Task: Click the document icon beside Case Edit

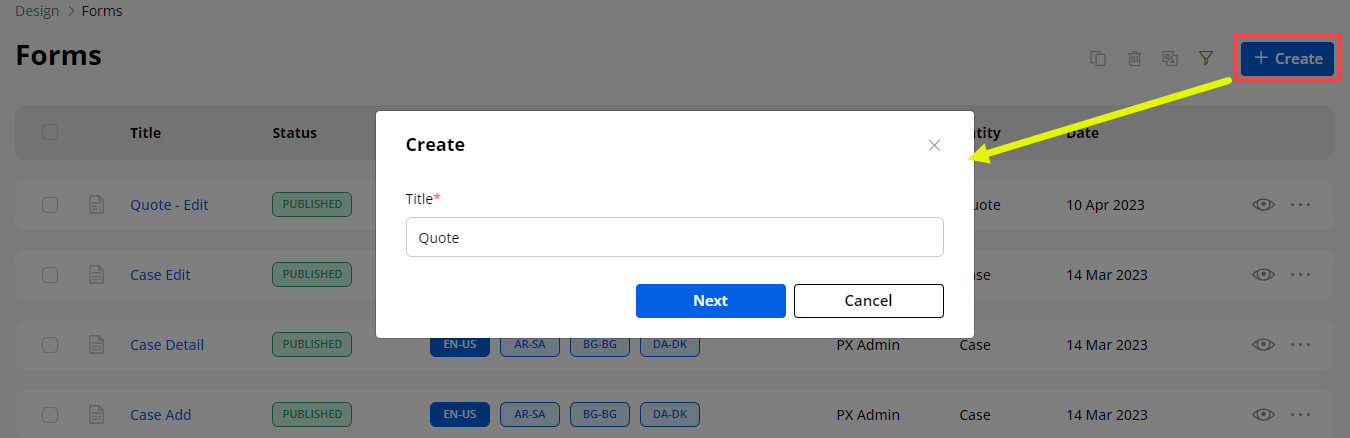Action: [x=97, y=275]
